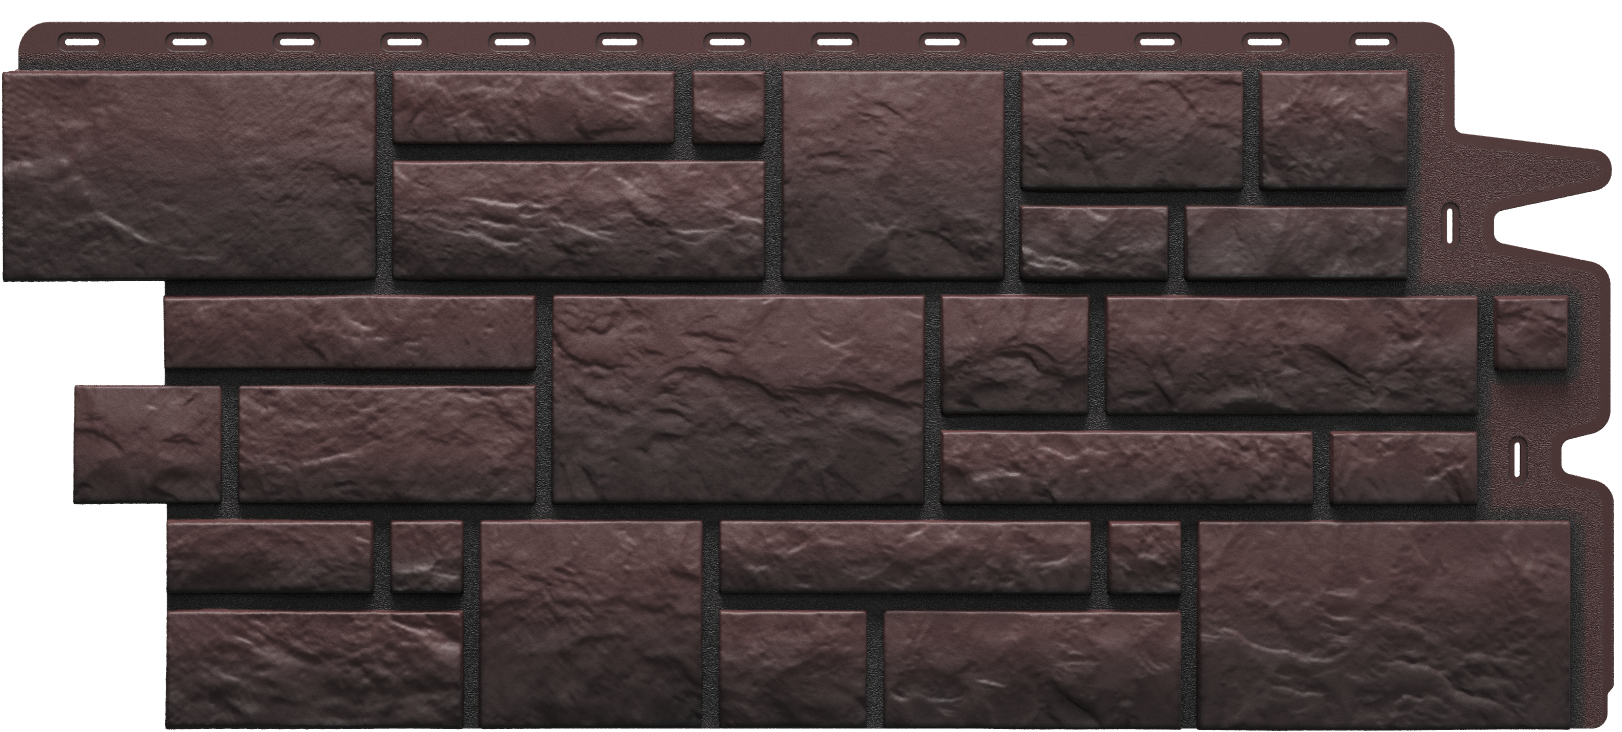Click the largest stone in the middle row
This screenshot has width=1622, height=732.
[x=738, y=398]
